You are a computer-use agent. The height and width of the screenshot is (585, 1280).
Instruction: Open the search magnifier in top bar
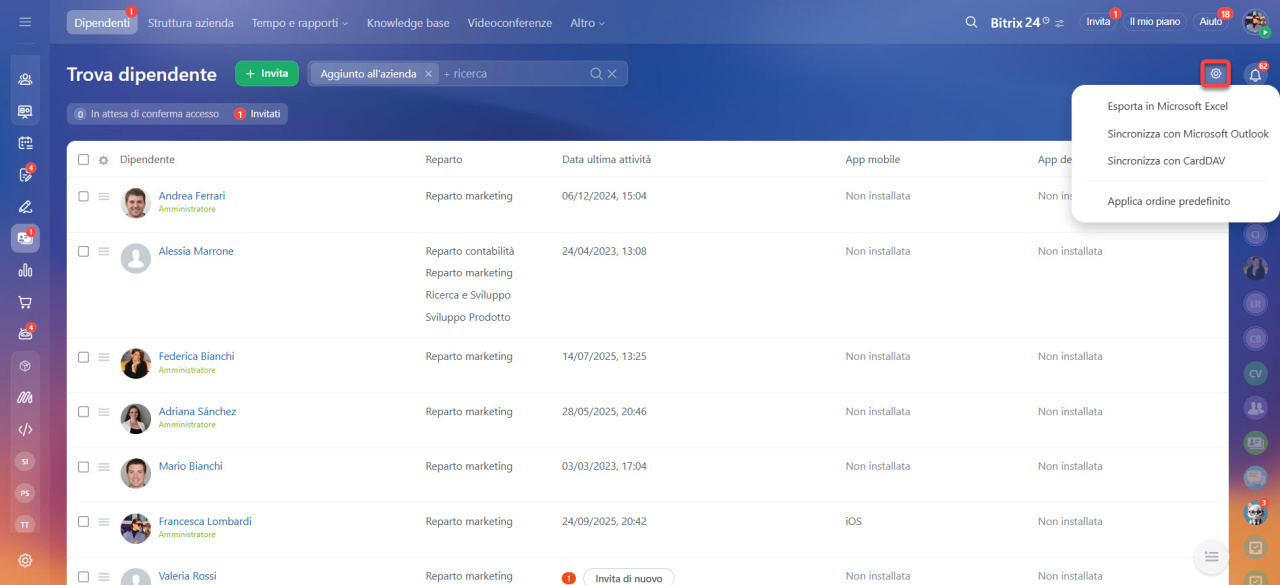(x=971, y=22)
